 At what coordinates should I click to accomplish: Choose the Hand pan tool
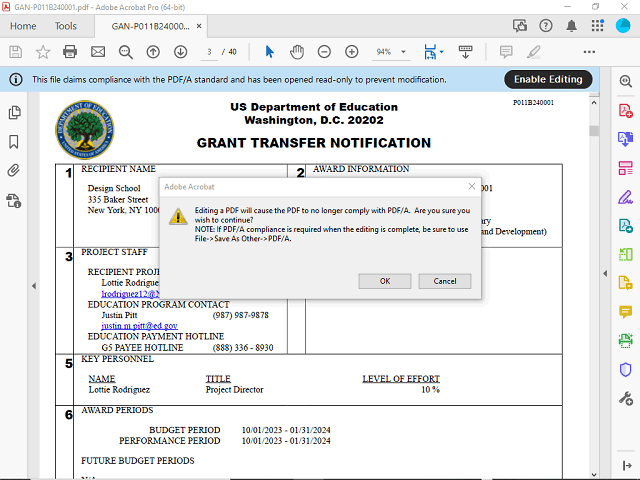297,52
